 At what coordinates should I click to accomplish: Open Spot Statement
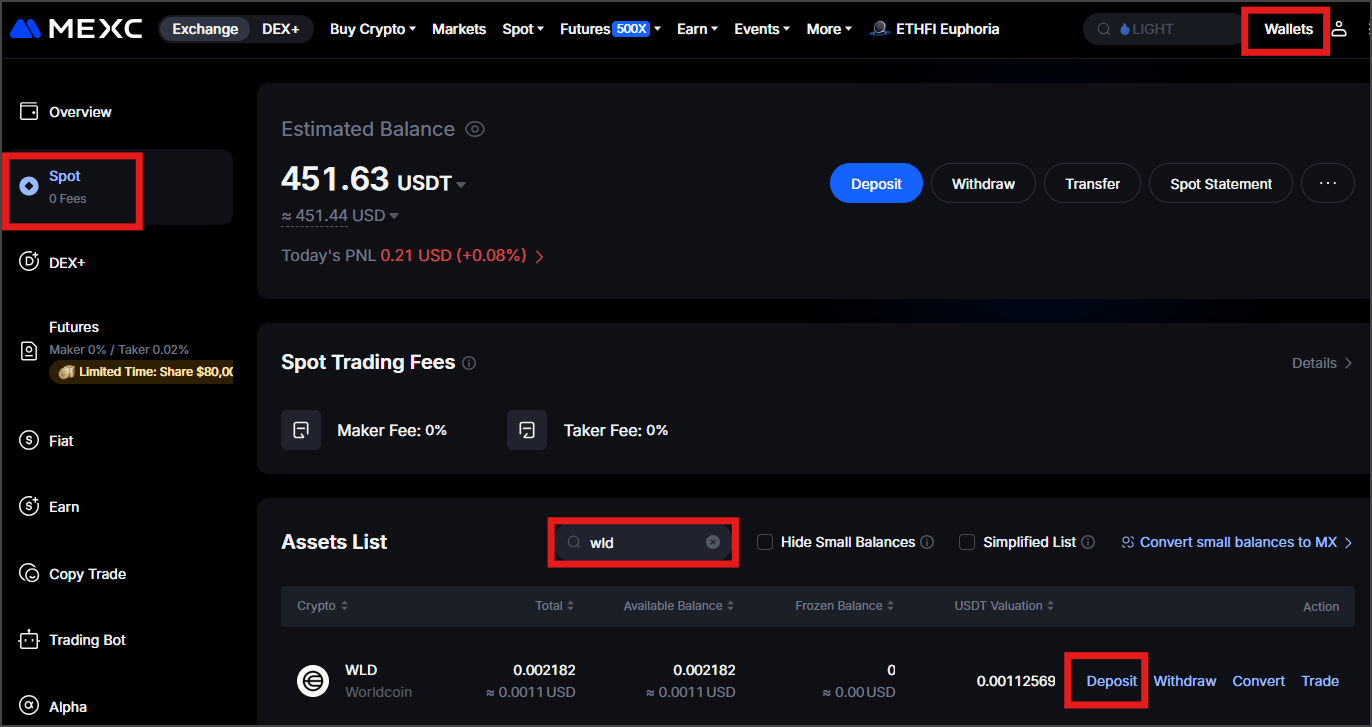[x=1221, y=184]
